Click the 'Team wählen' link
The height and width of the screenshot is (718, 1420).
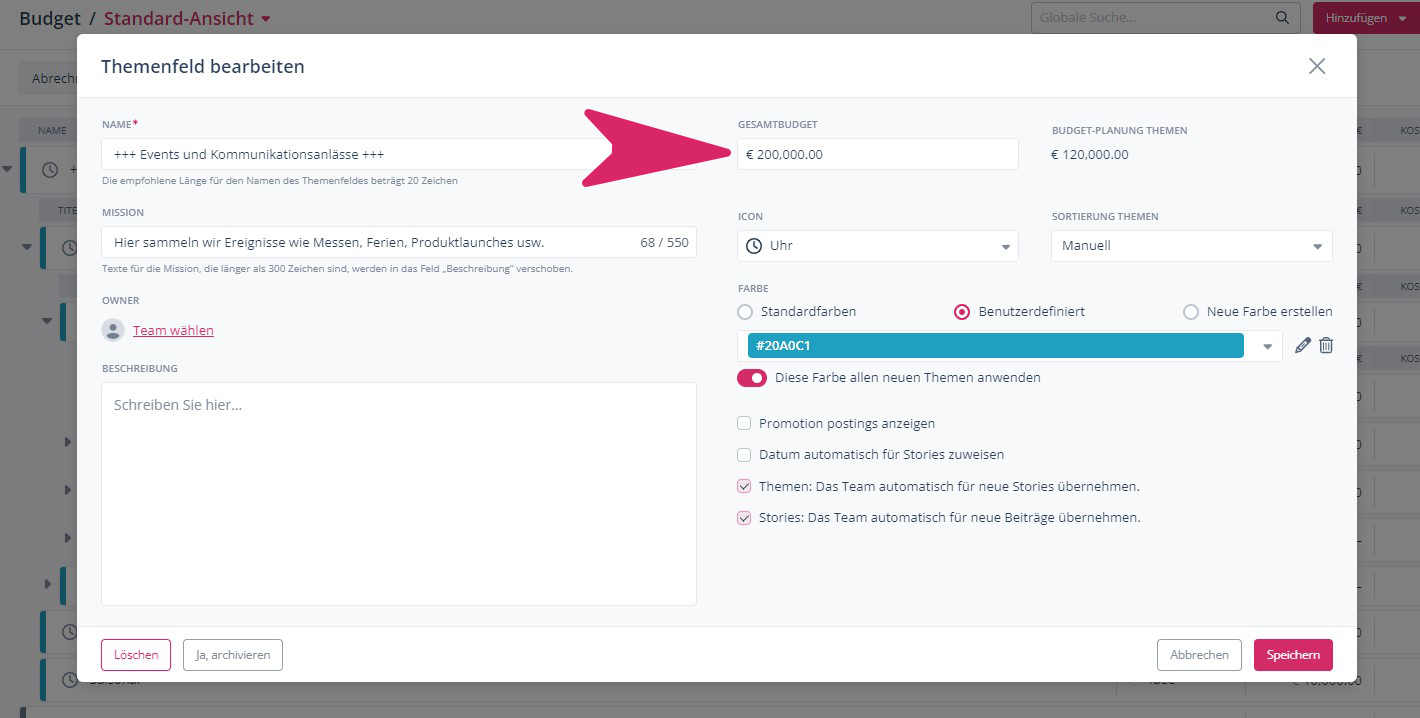pyautogui.click(x=173, y=330)
